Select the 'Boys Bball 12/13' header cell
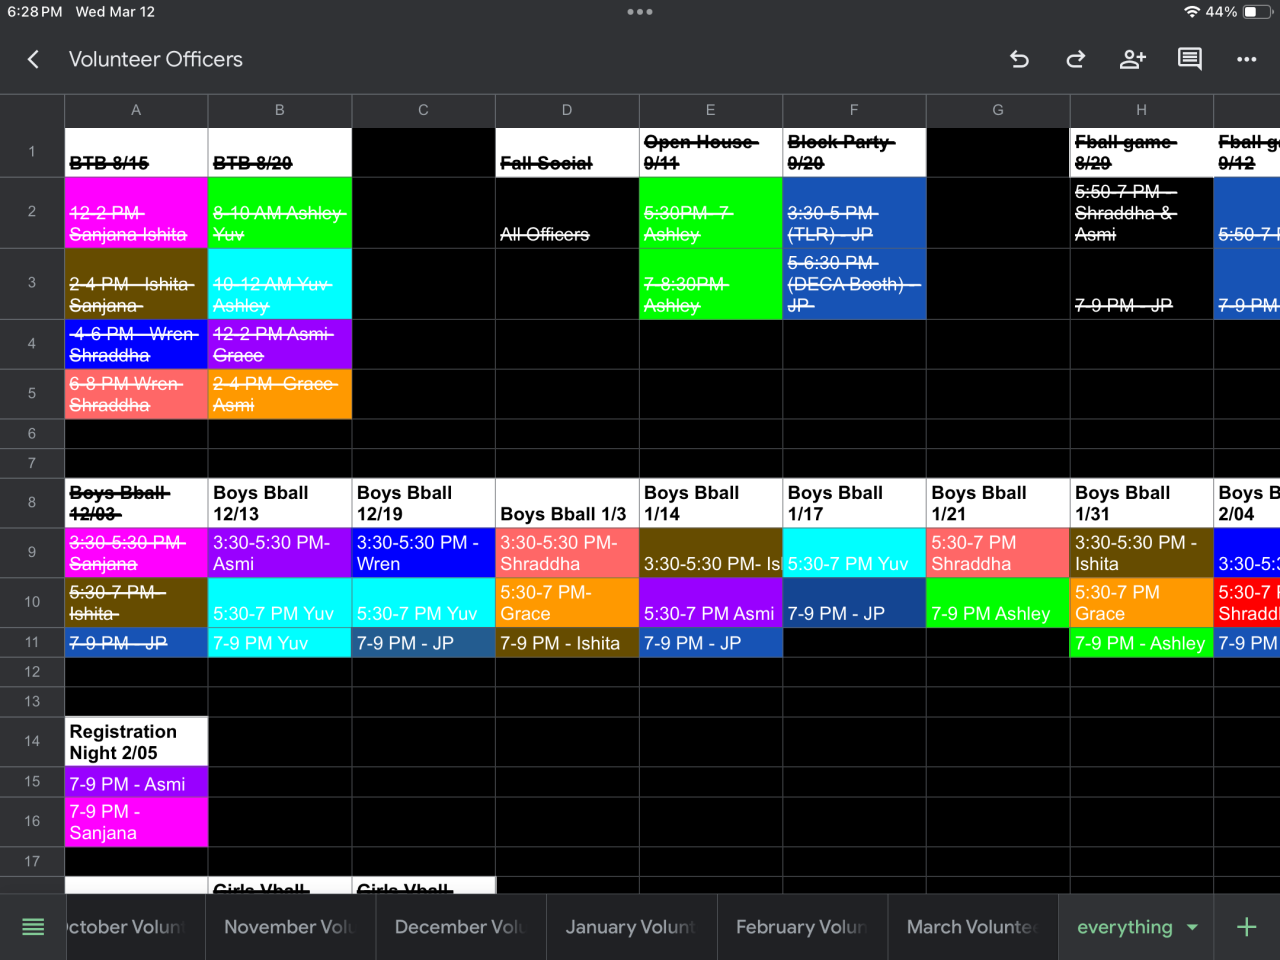Image resolution: width=1280 pixels, height=960 pixels. 280,503
